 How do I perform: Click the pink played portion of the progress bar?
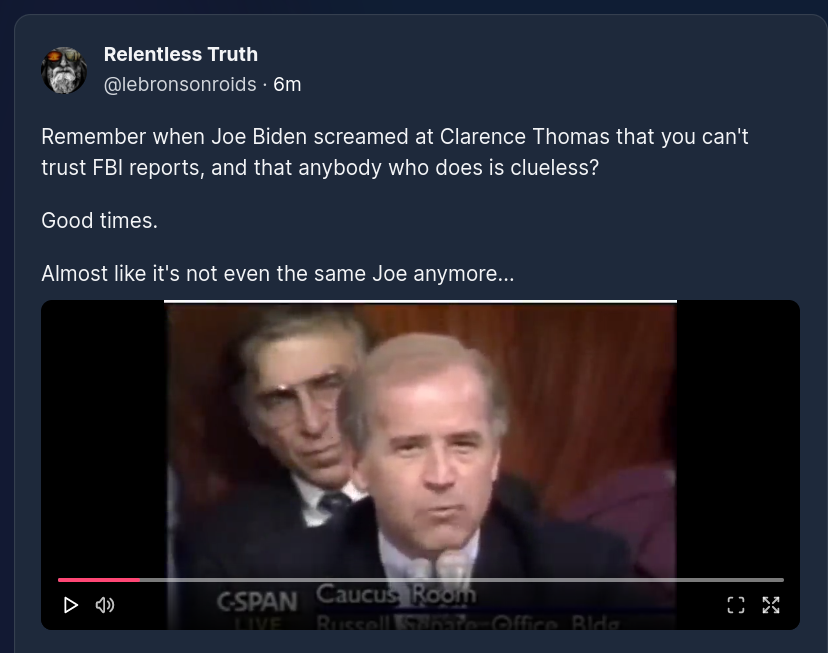click(99, 580)
